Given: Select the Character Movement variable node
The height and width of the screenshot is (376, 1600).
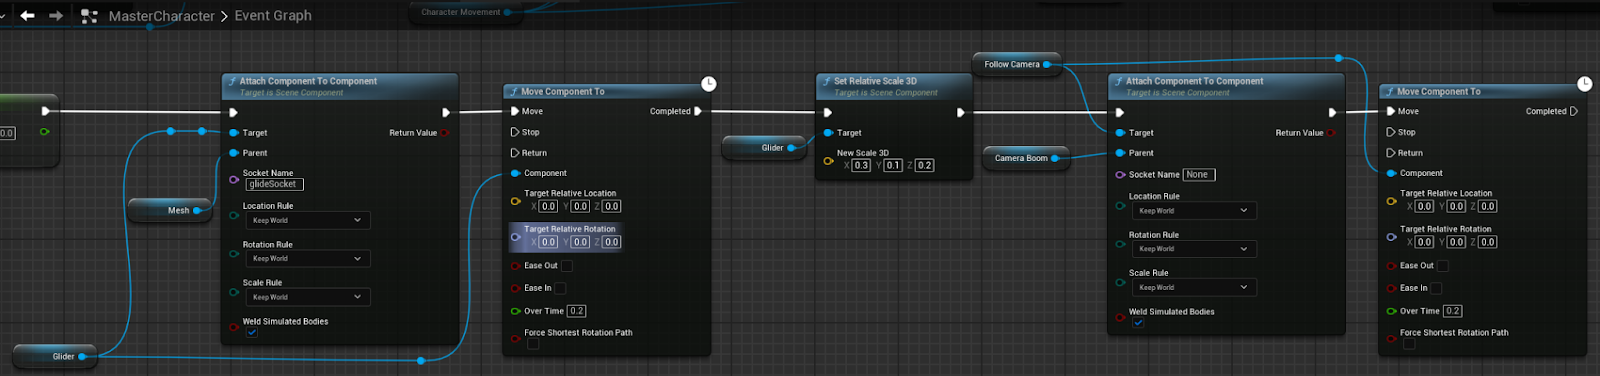Looking at the screenshot, I should coord(465,12).
